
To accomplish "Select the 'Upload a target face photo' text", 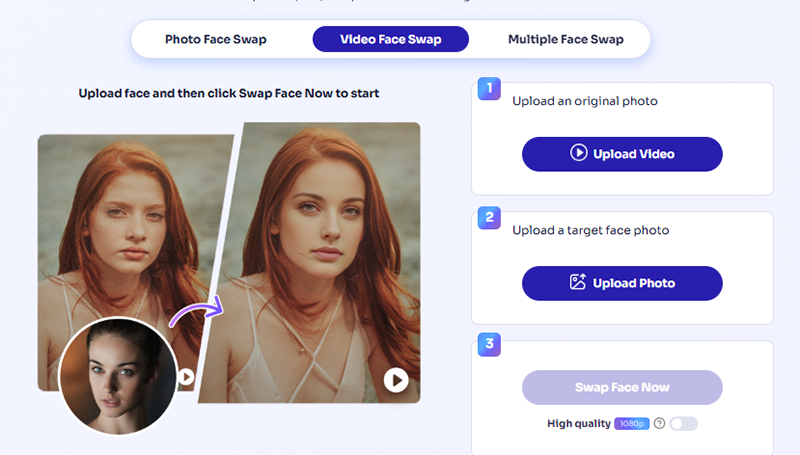I will (590, 230).
